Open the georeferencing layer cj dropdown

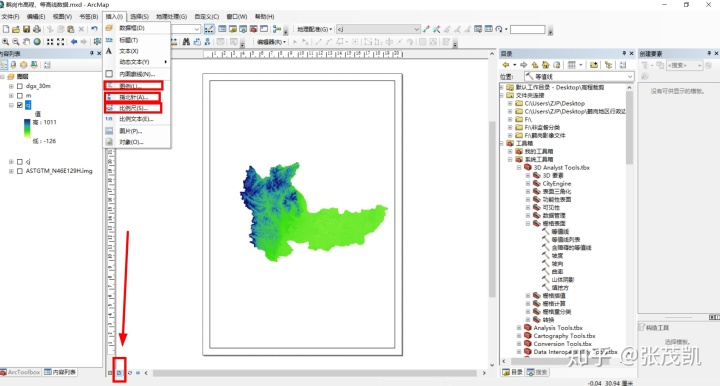pos(416,29)
